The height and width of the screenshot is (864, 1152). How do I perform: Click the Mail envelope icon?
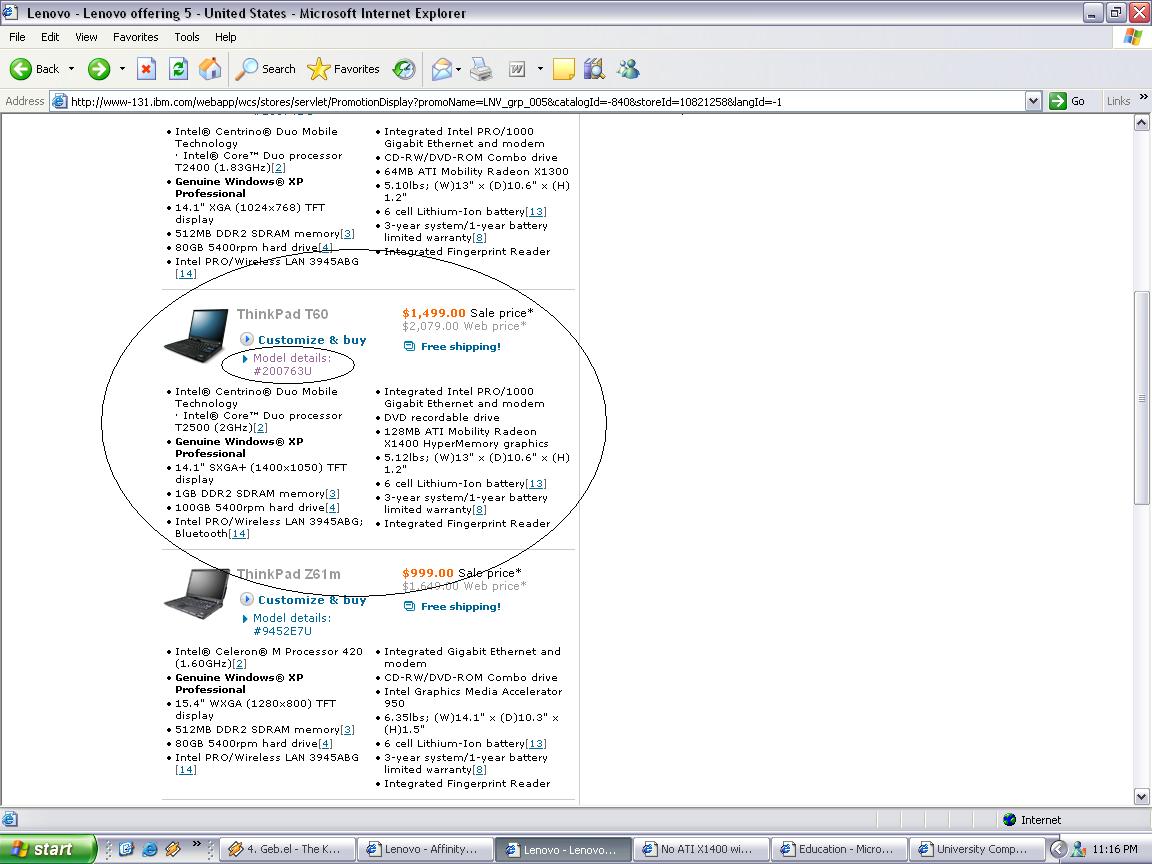coord(442,69)
